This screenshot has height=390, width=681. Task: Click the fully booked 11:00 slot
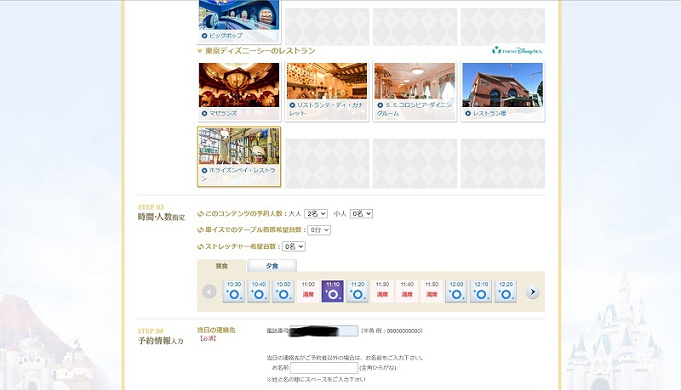[x=308, y=291]
